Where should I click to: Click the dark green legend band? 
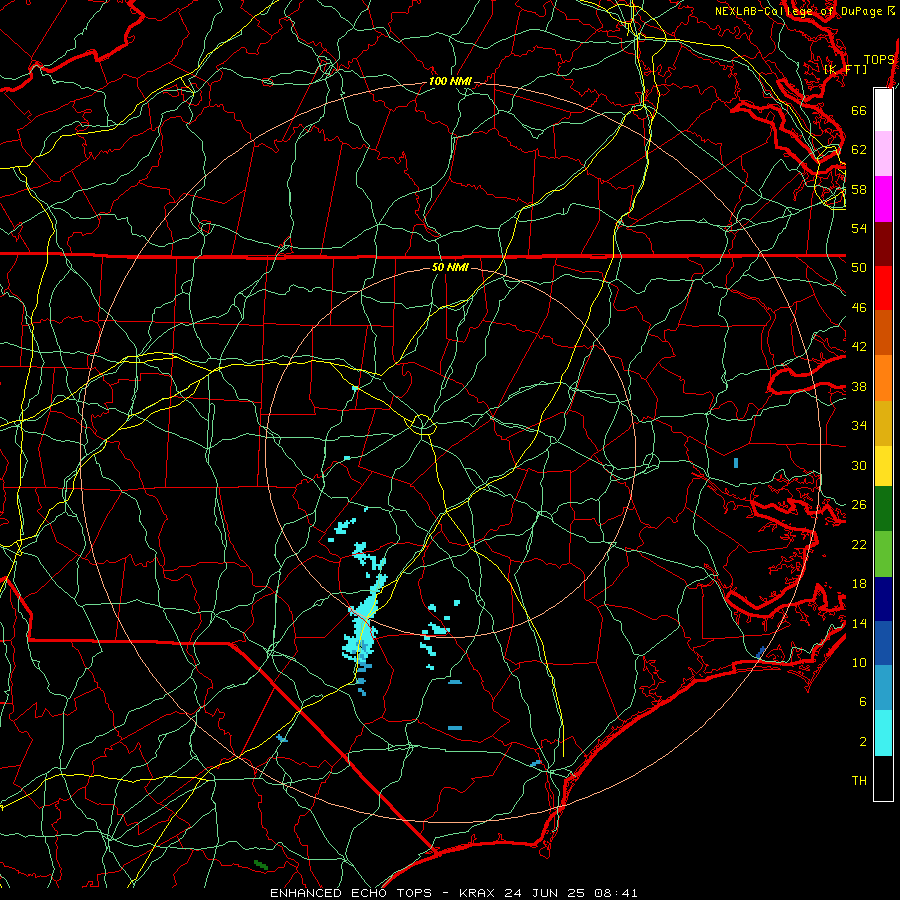(x=883, y=509)
